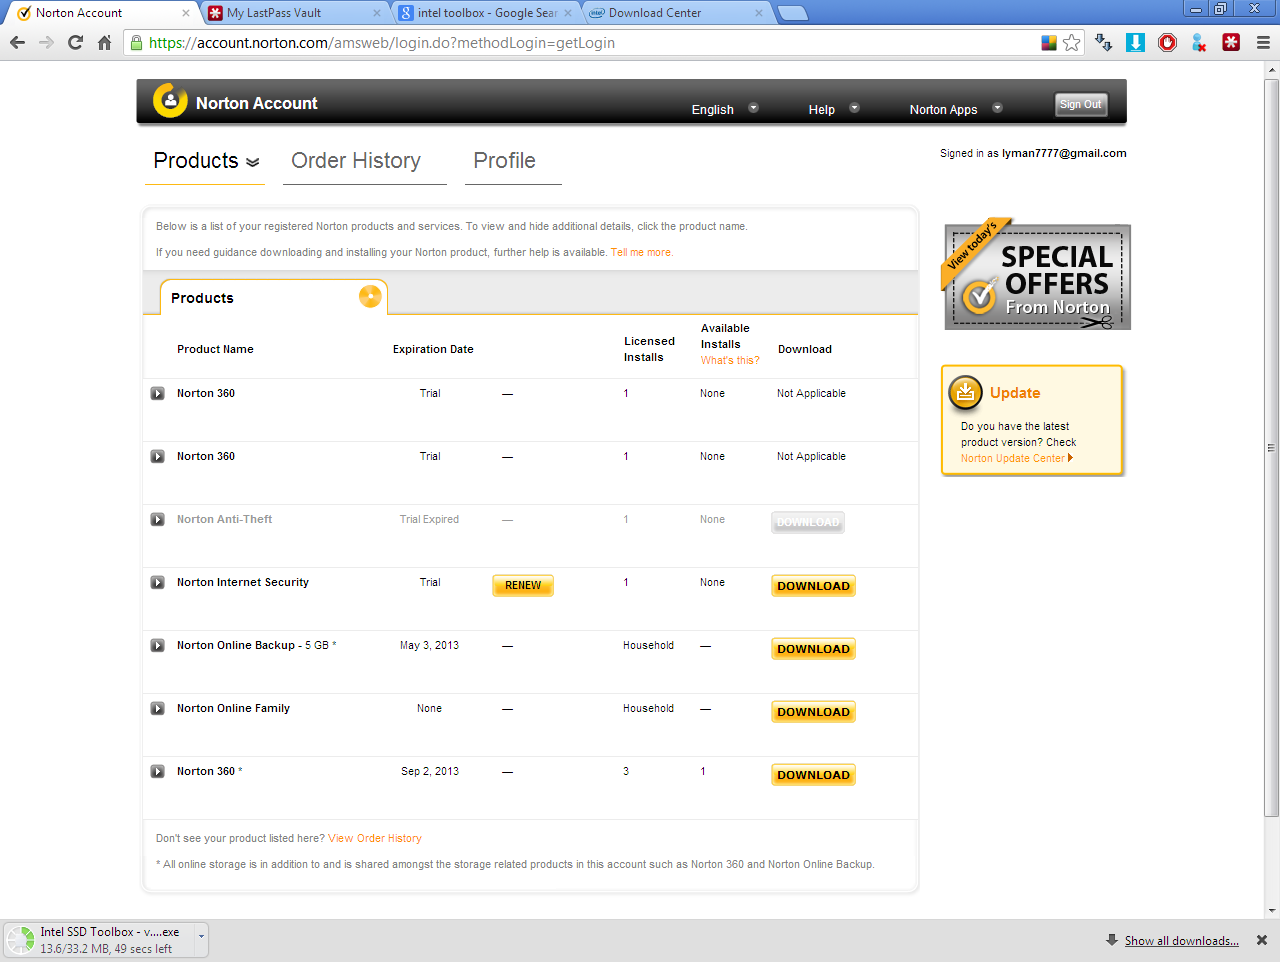Reload the page with refresh icon
1280x962 pixels.
click(75, 42)
